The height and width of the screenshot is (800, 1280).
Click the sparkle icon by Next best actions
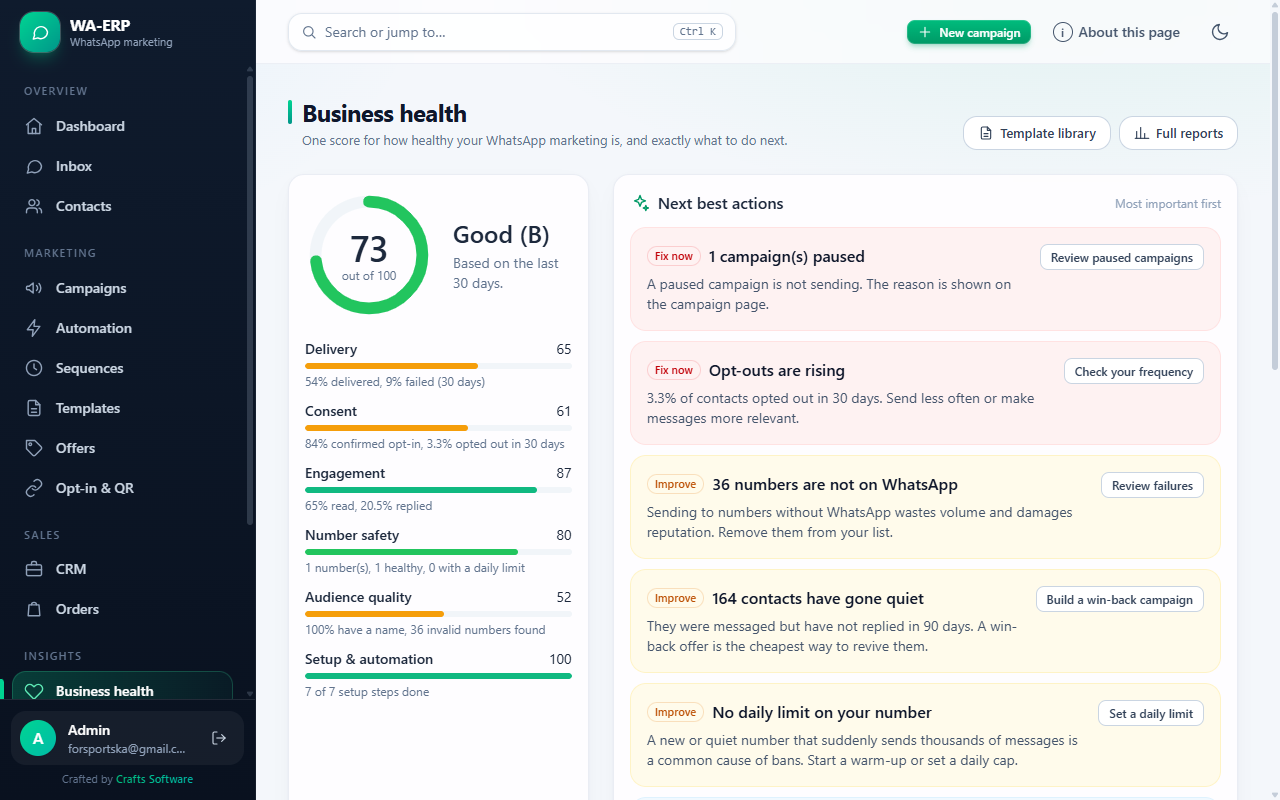click(642, 203)
